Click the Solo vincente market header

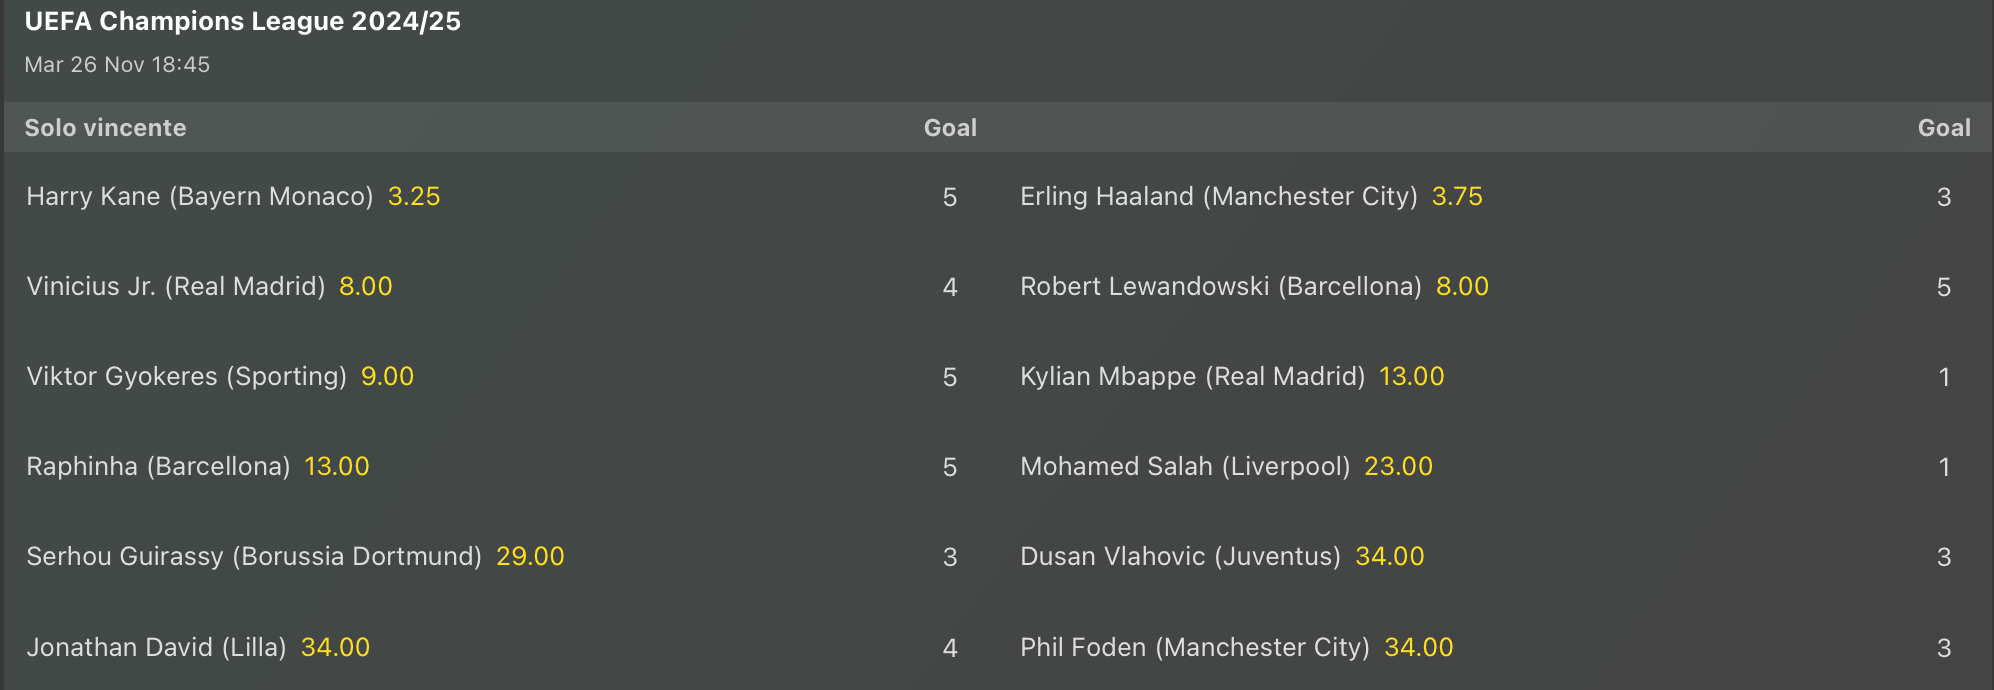[105, 128]
